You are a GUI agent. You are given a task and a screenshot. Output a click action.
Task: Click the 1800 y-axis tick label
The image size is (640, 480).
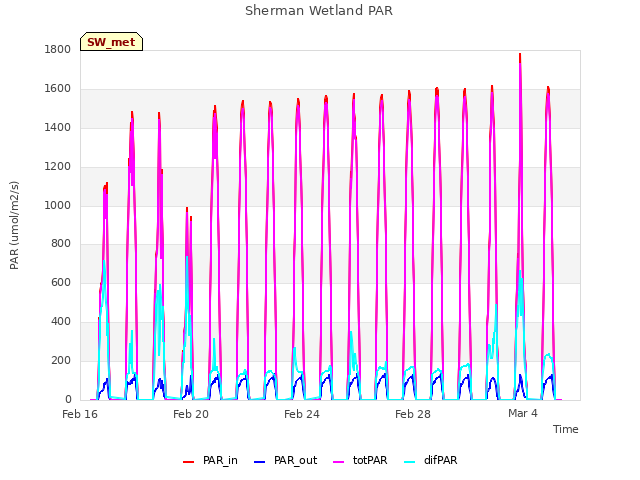(x=58, y=49)
